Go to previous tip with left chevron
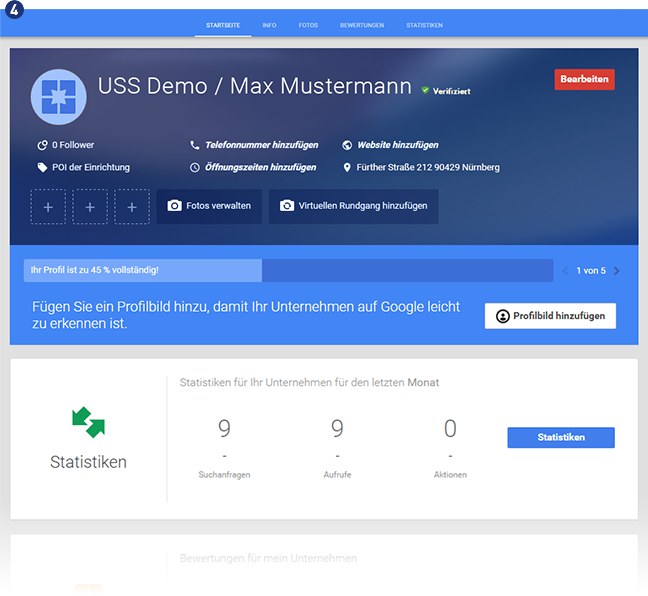Screen dimensions: 648x596 coord(565,271)
